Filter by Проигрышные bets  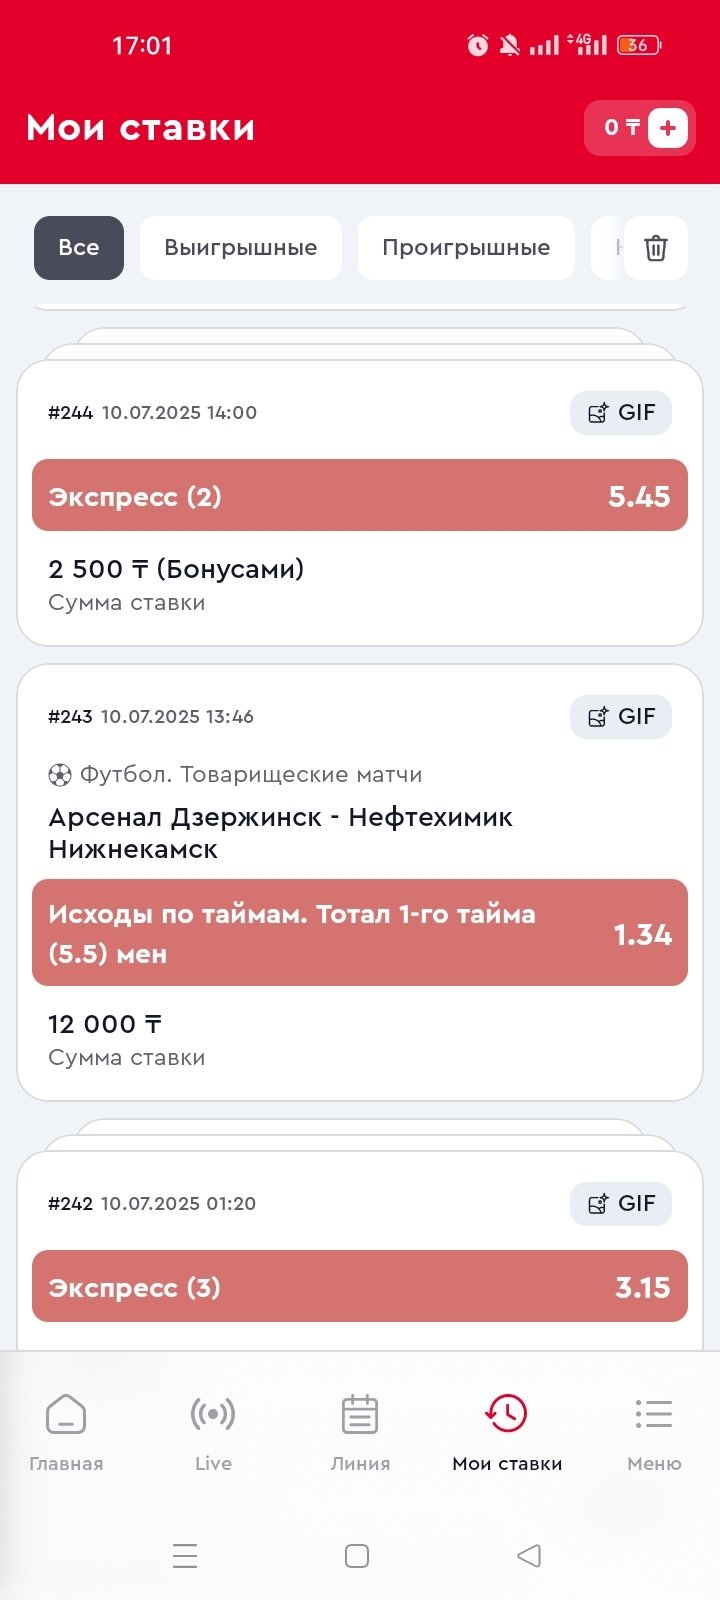point(466,248)
